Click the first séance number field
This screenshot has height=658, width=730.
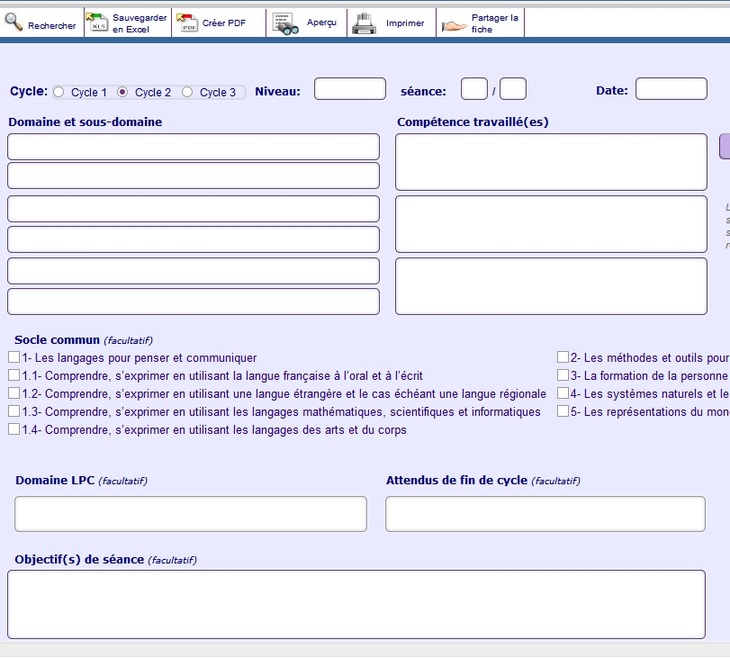coord(474,88)
